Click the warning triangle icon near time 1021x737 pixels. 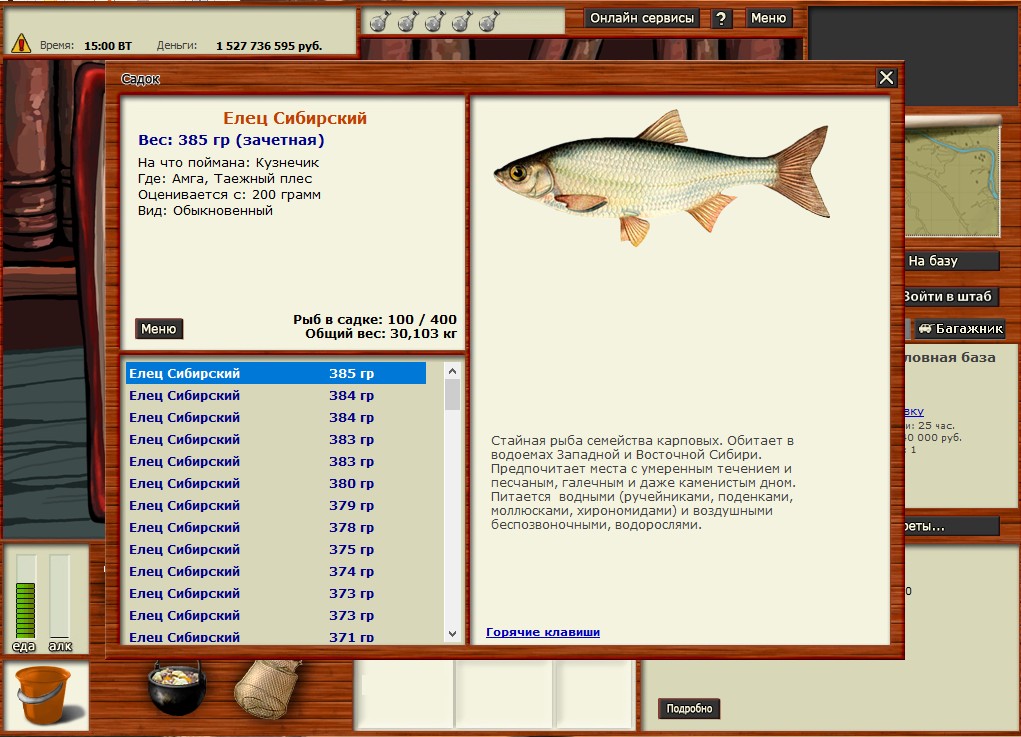click(21, 44)
